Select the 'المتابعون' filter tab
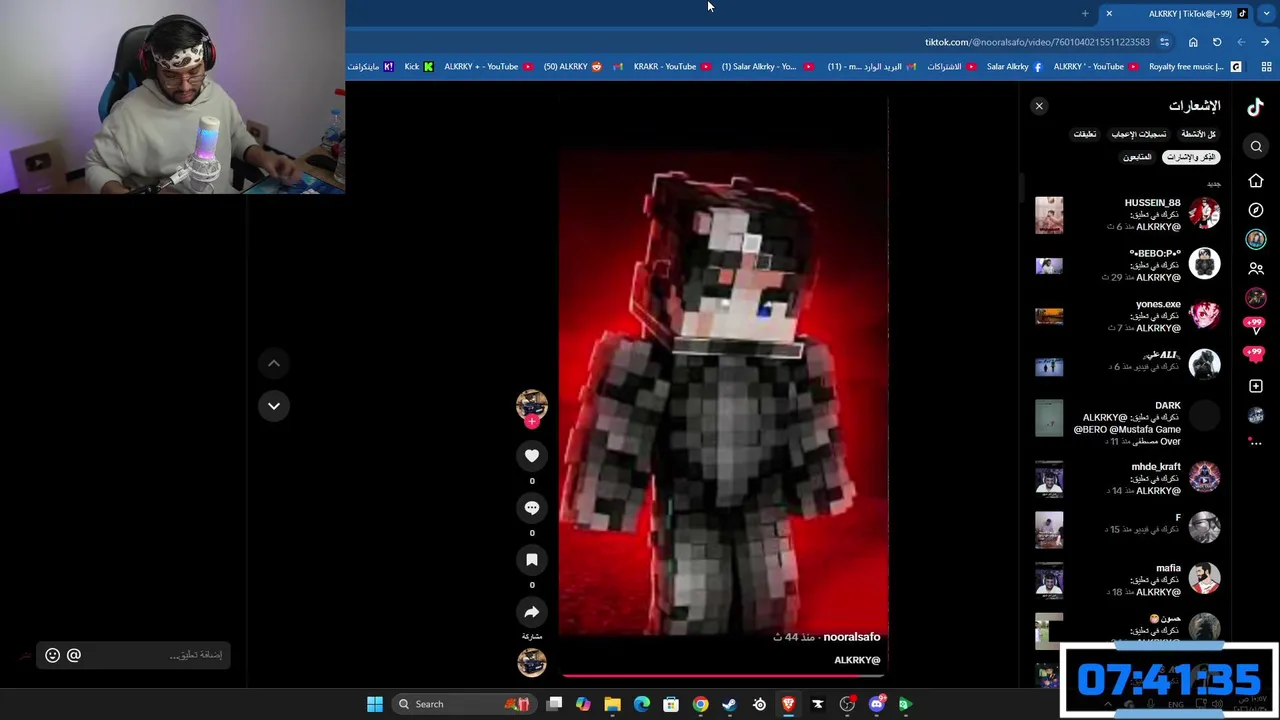This screenshot has height=720, width=1280. (x=1137, y=157)
